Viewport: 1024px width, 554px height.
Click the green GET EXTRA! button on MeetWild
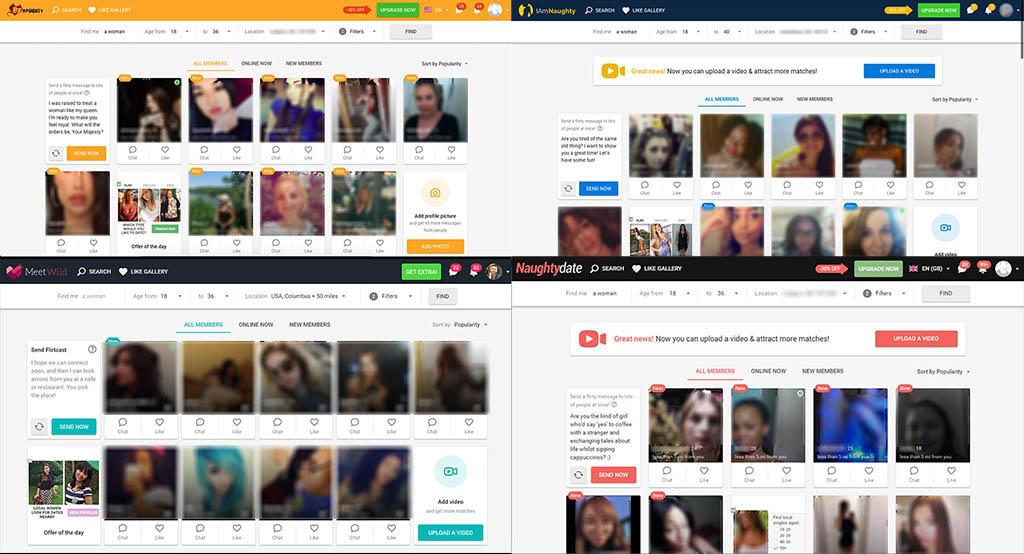point(421,272)
